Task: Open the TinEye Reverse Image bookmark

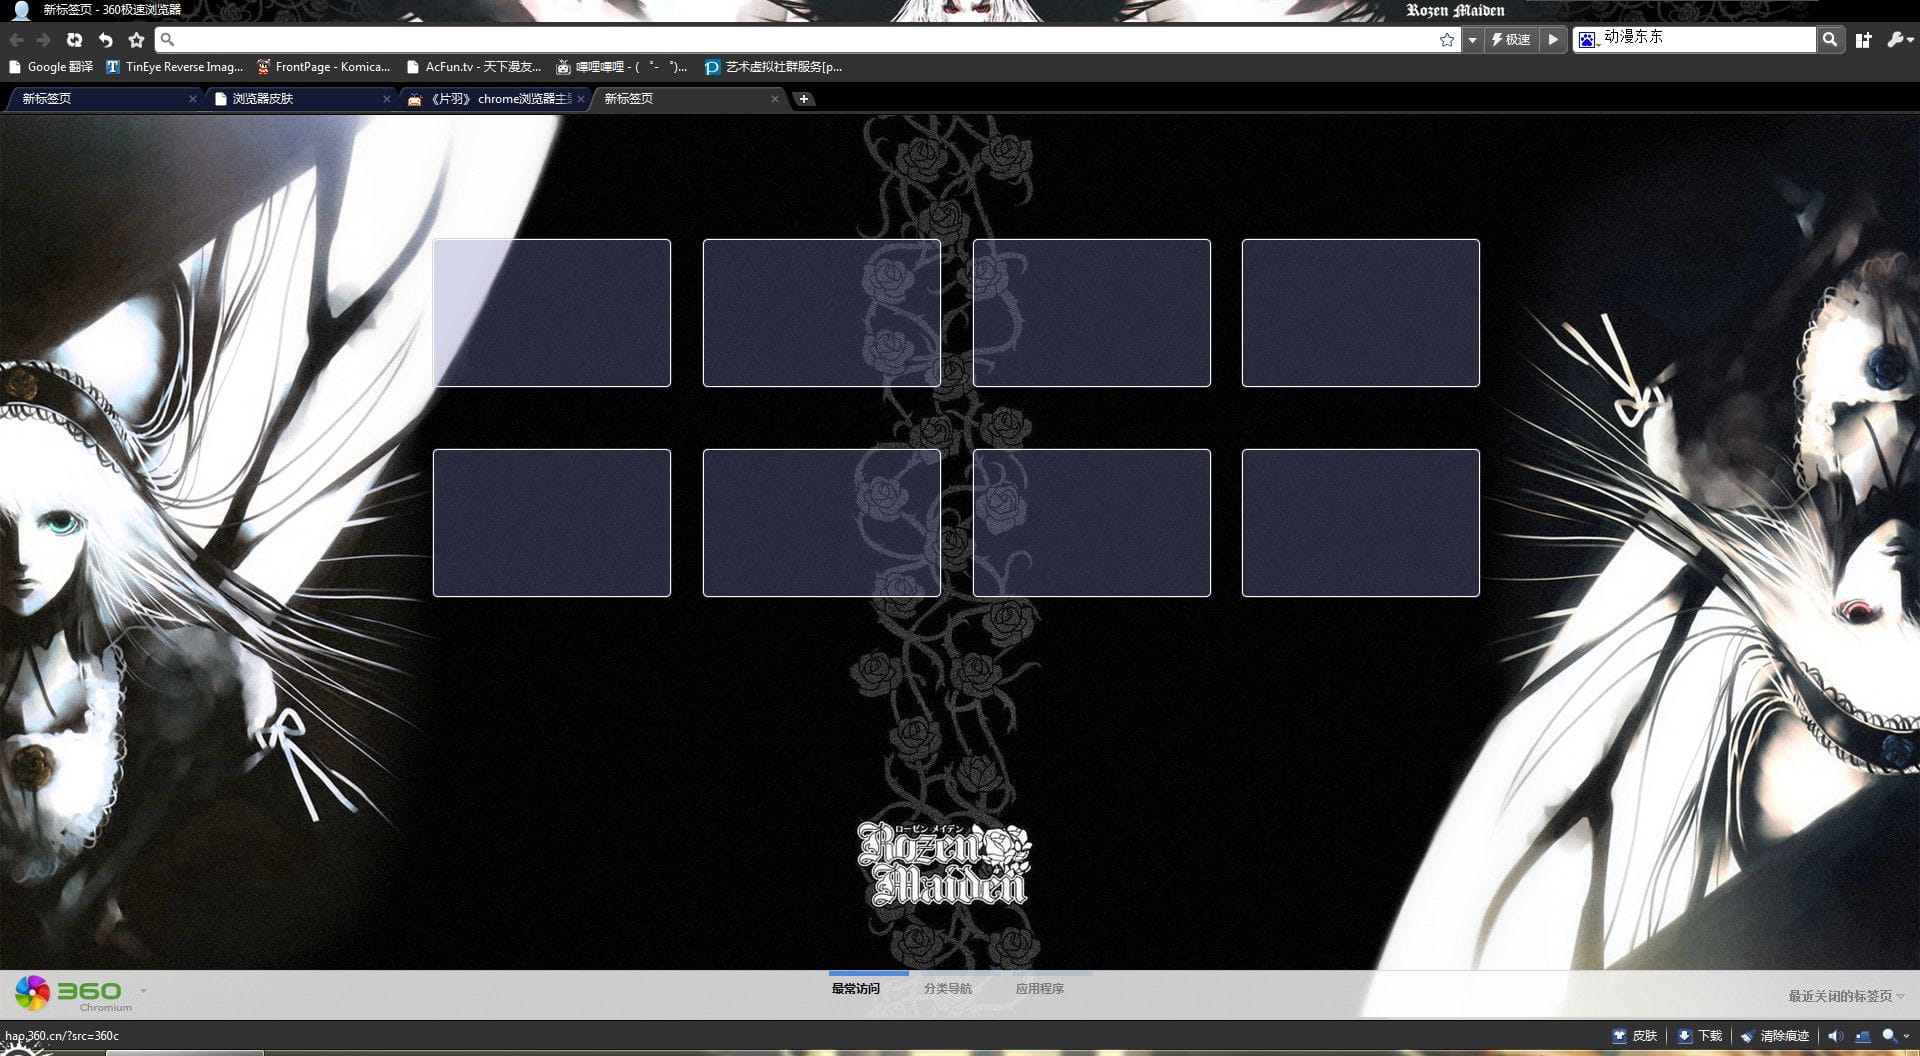Action: [x=174, y=67]
